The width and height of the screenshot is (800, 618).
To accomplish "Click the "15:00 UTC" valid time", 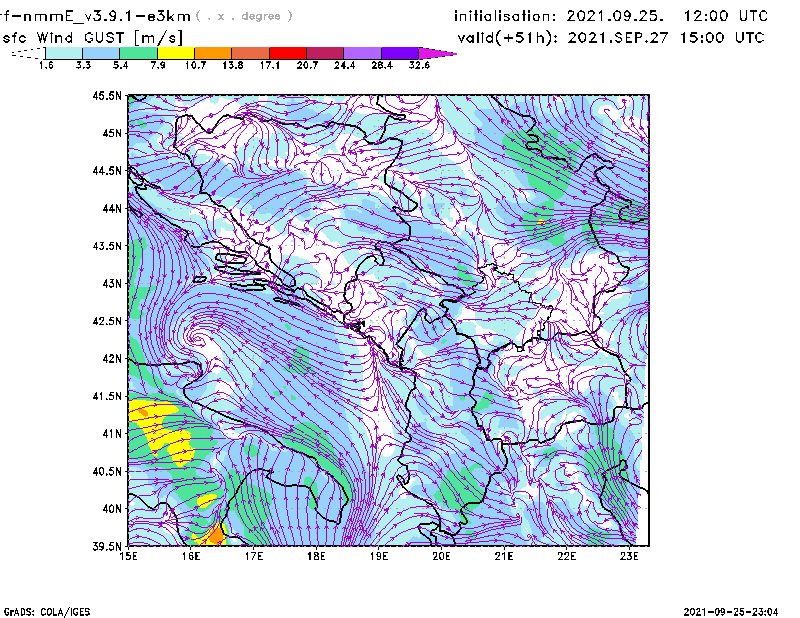I will tap(722, 38).
